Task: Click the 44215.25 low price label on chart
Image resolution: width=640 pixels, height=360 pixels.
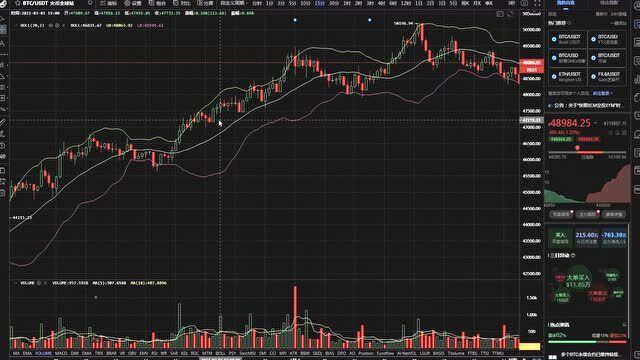Action: (22, 218)
